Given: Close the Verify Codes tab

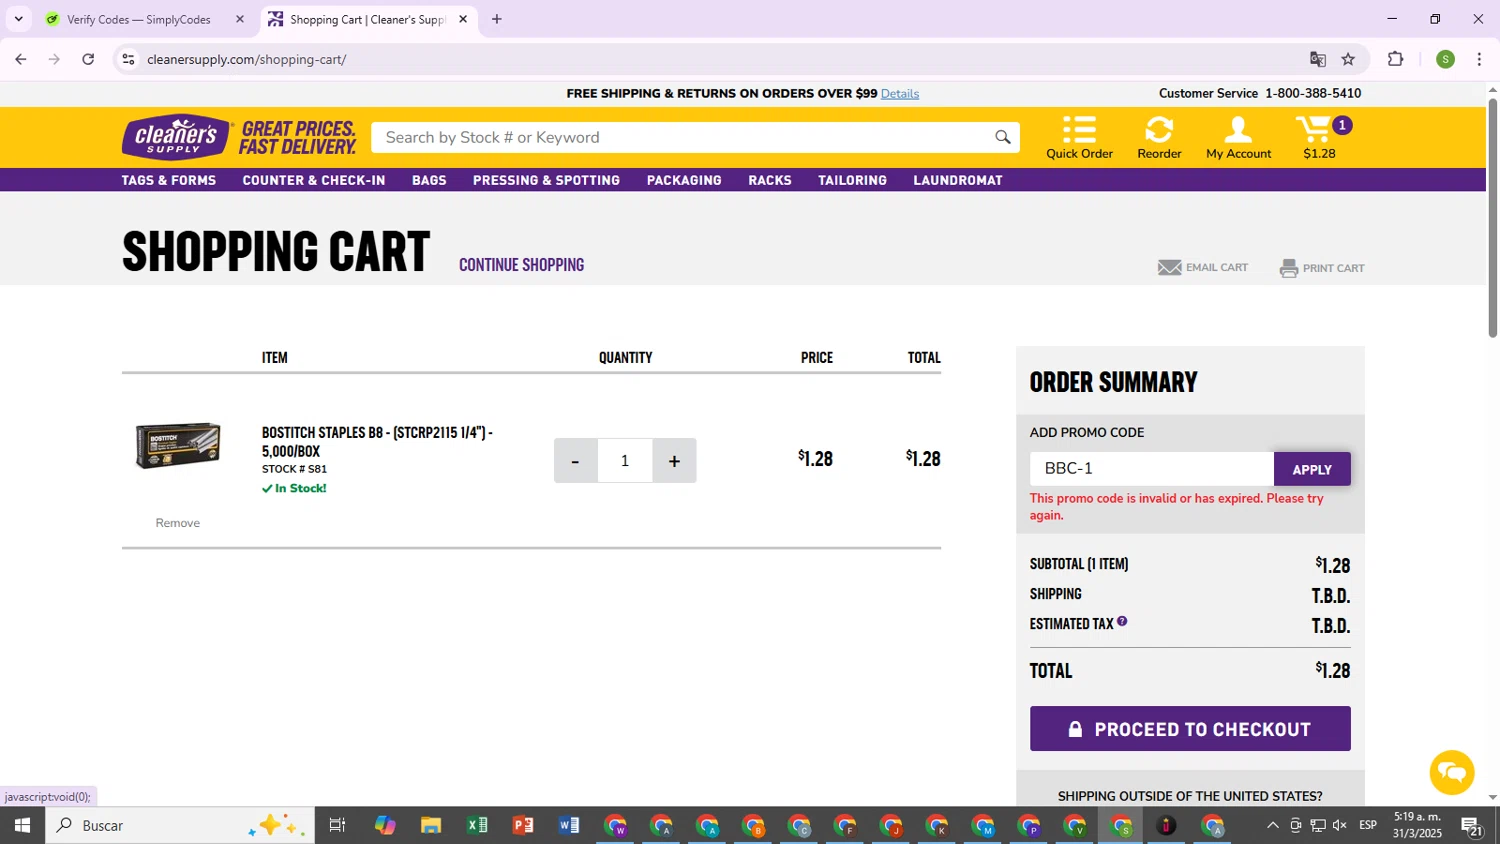Looking at the screenshot, I should click(x=240, y=19).
